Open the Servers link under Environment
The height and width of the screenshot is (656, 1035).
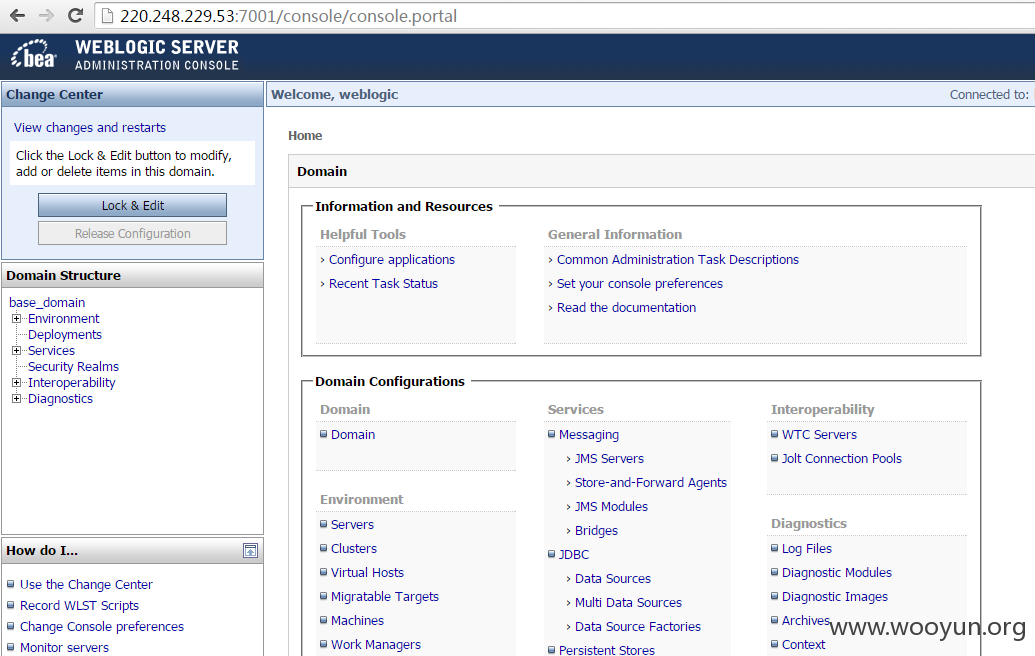(352, 525)
